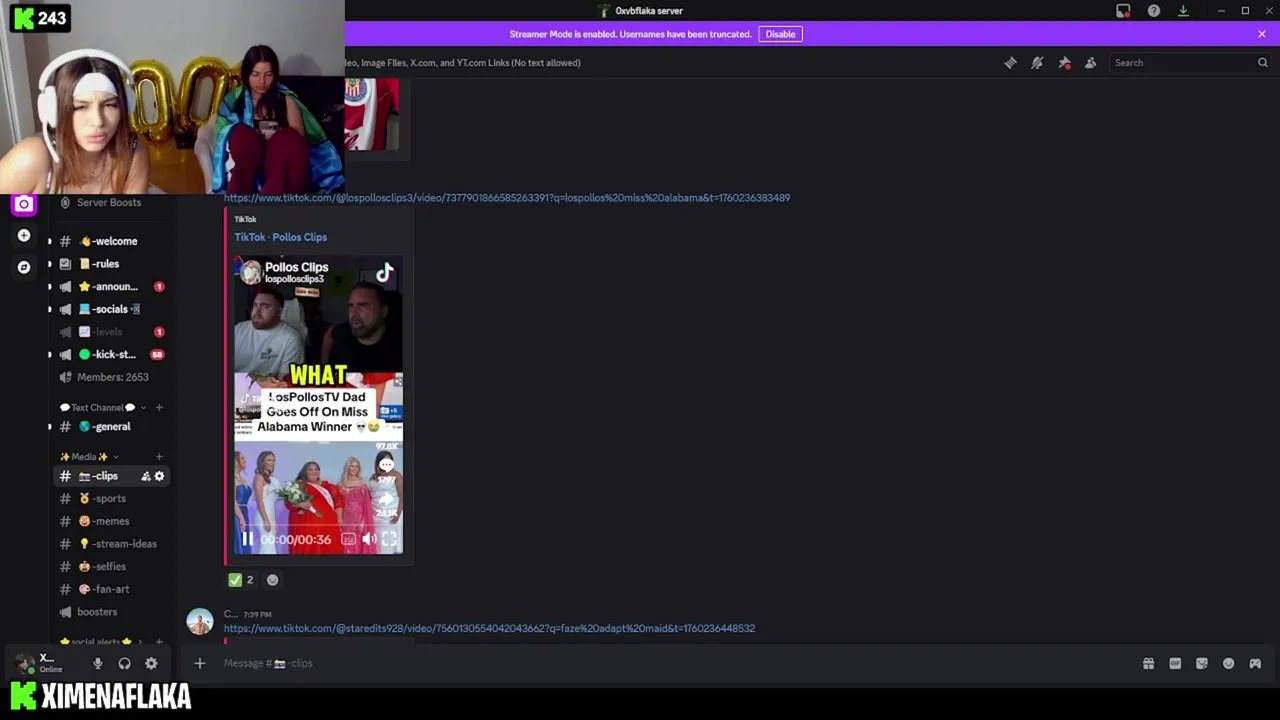Open the stream-ideas channel
Viewport: 1280px width, 720px height.
[109, 544]
